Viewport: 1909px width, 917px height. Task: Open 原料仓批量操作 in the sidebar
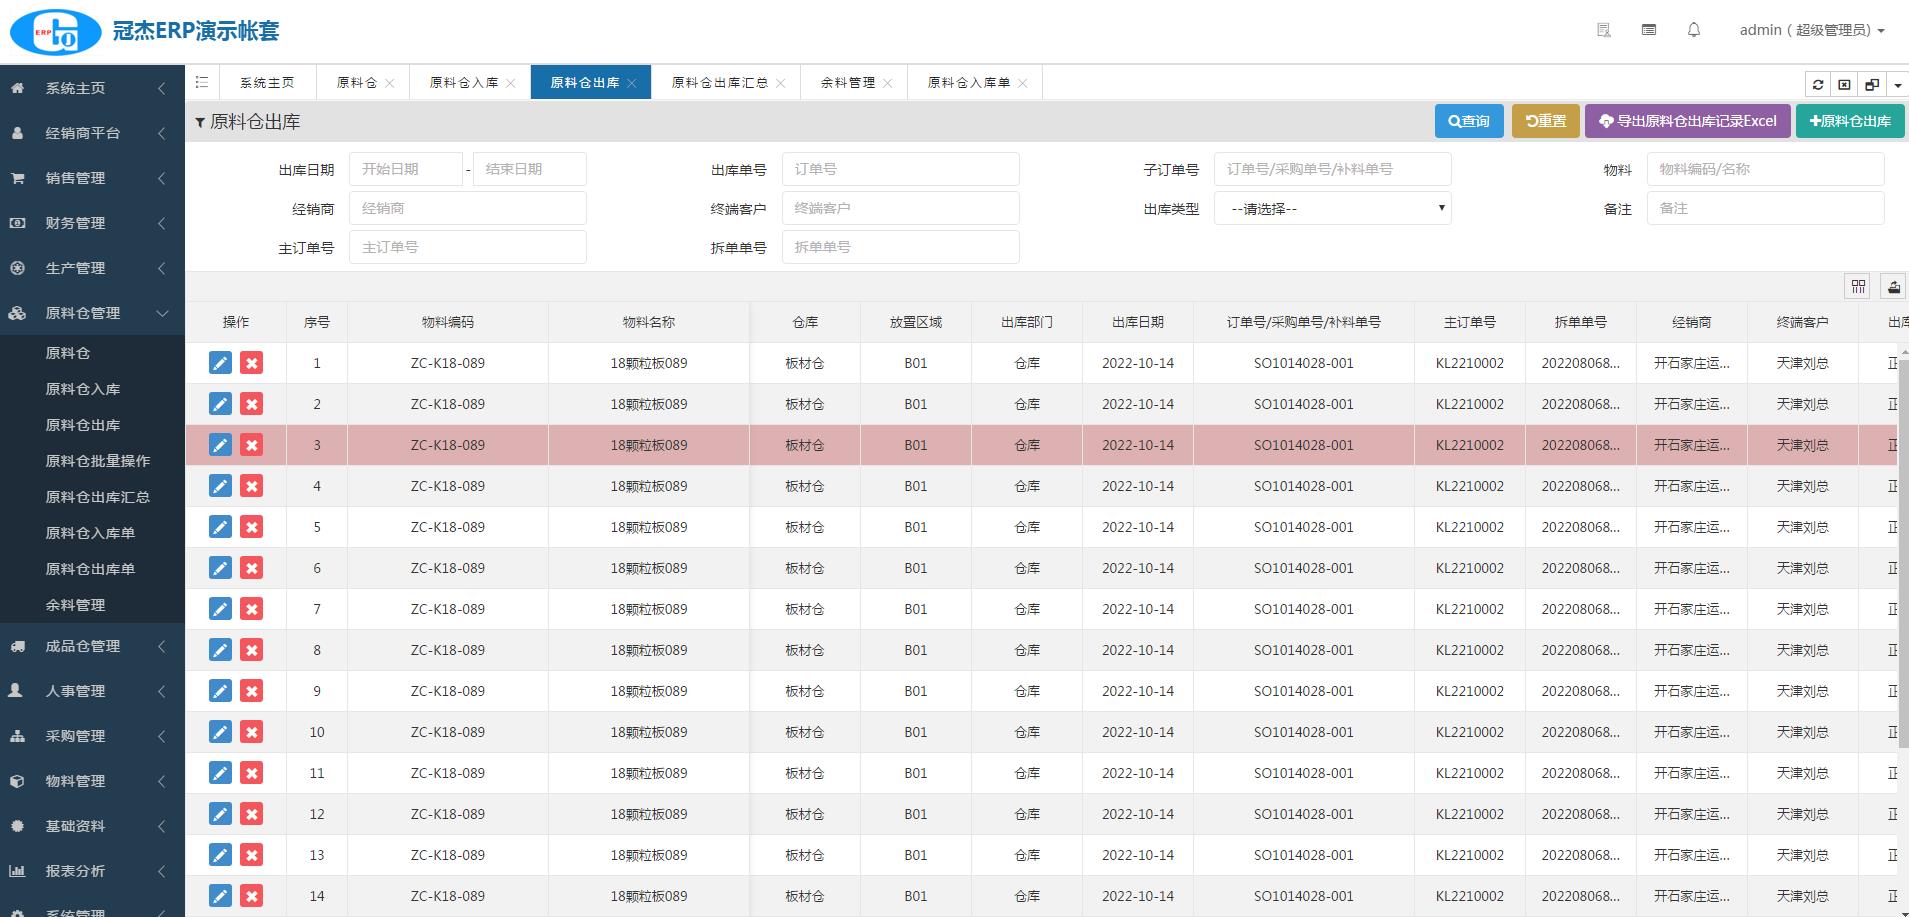(x=98, y=461)
